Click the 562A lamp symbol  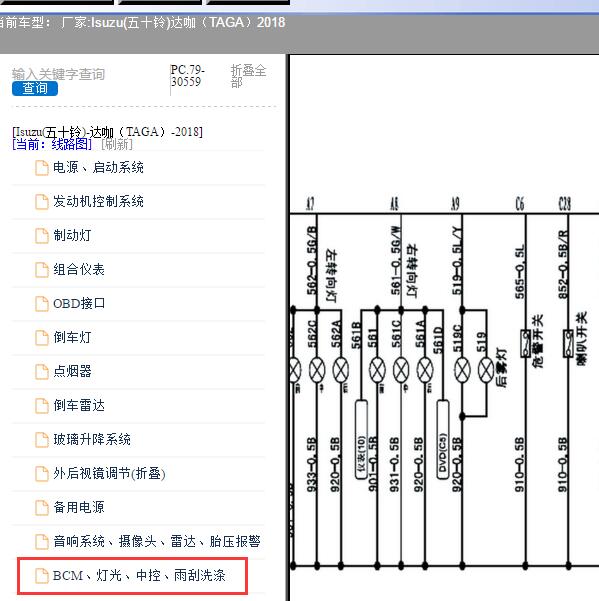click(x=341, y=370)
